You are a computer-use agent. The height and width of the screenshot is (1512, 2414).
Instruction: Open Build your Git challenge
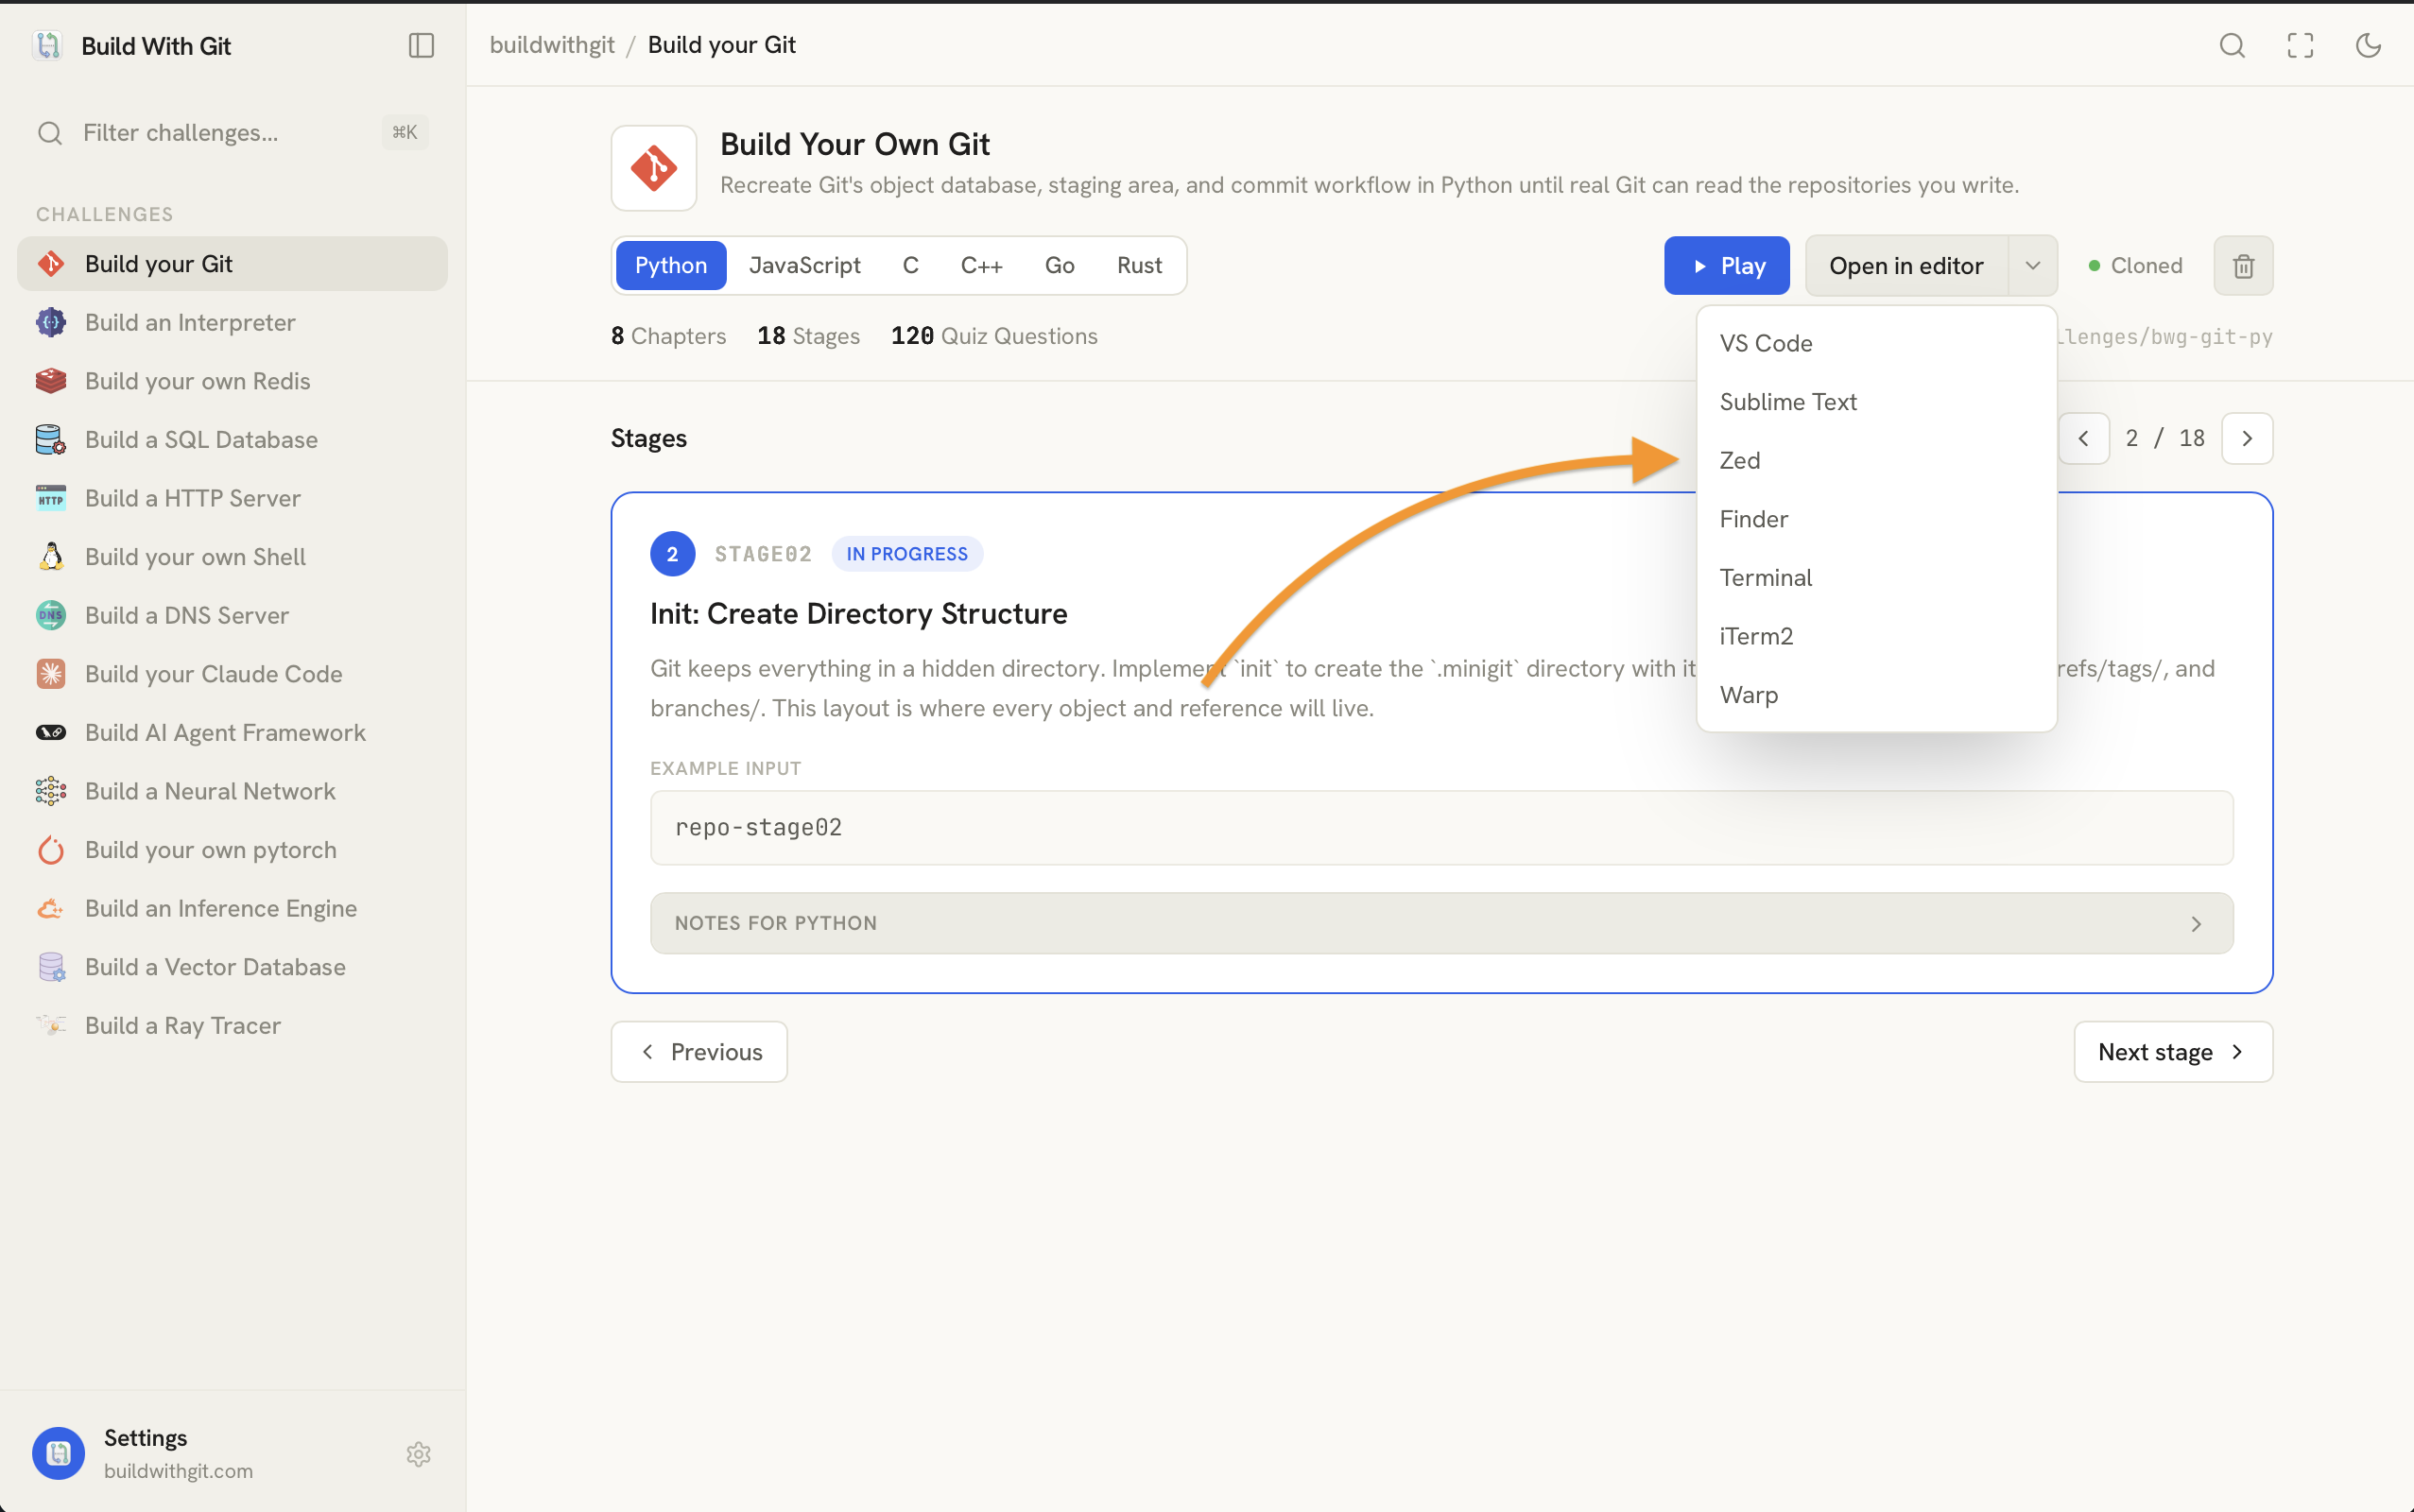click(x=232, y=264)
